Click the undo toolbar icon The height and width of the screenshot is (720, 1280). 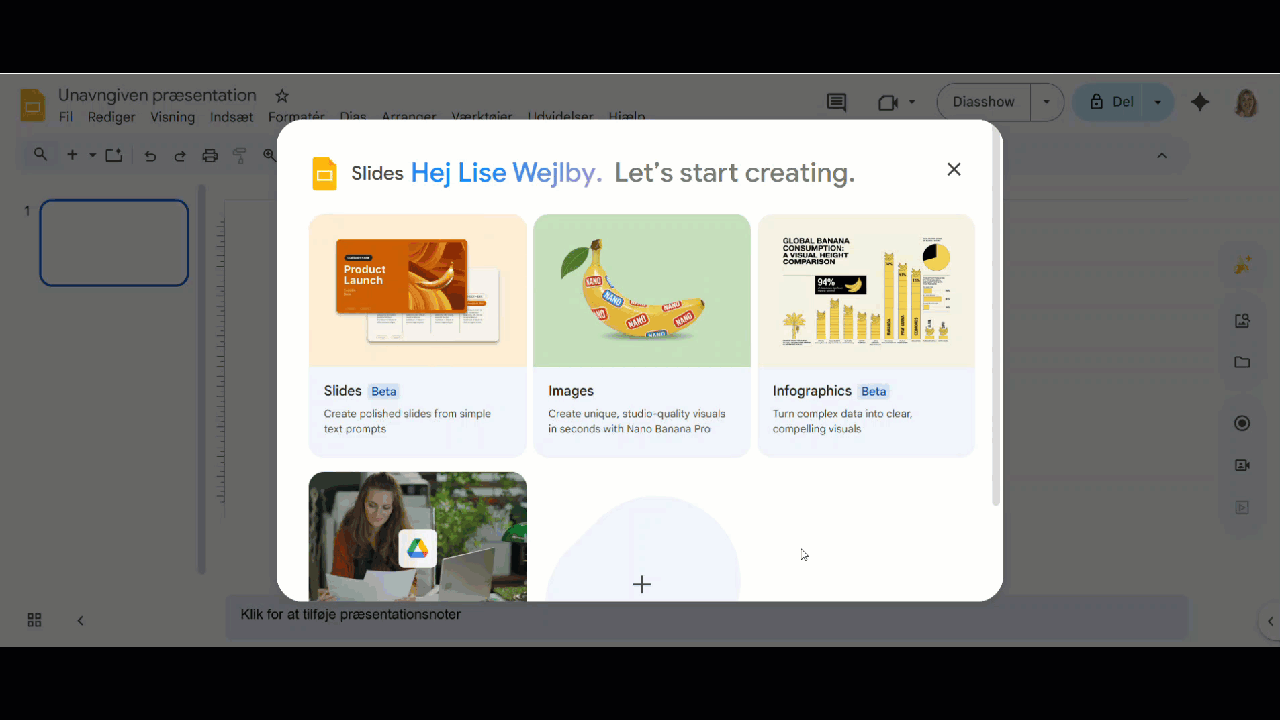tap(150, 155)
